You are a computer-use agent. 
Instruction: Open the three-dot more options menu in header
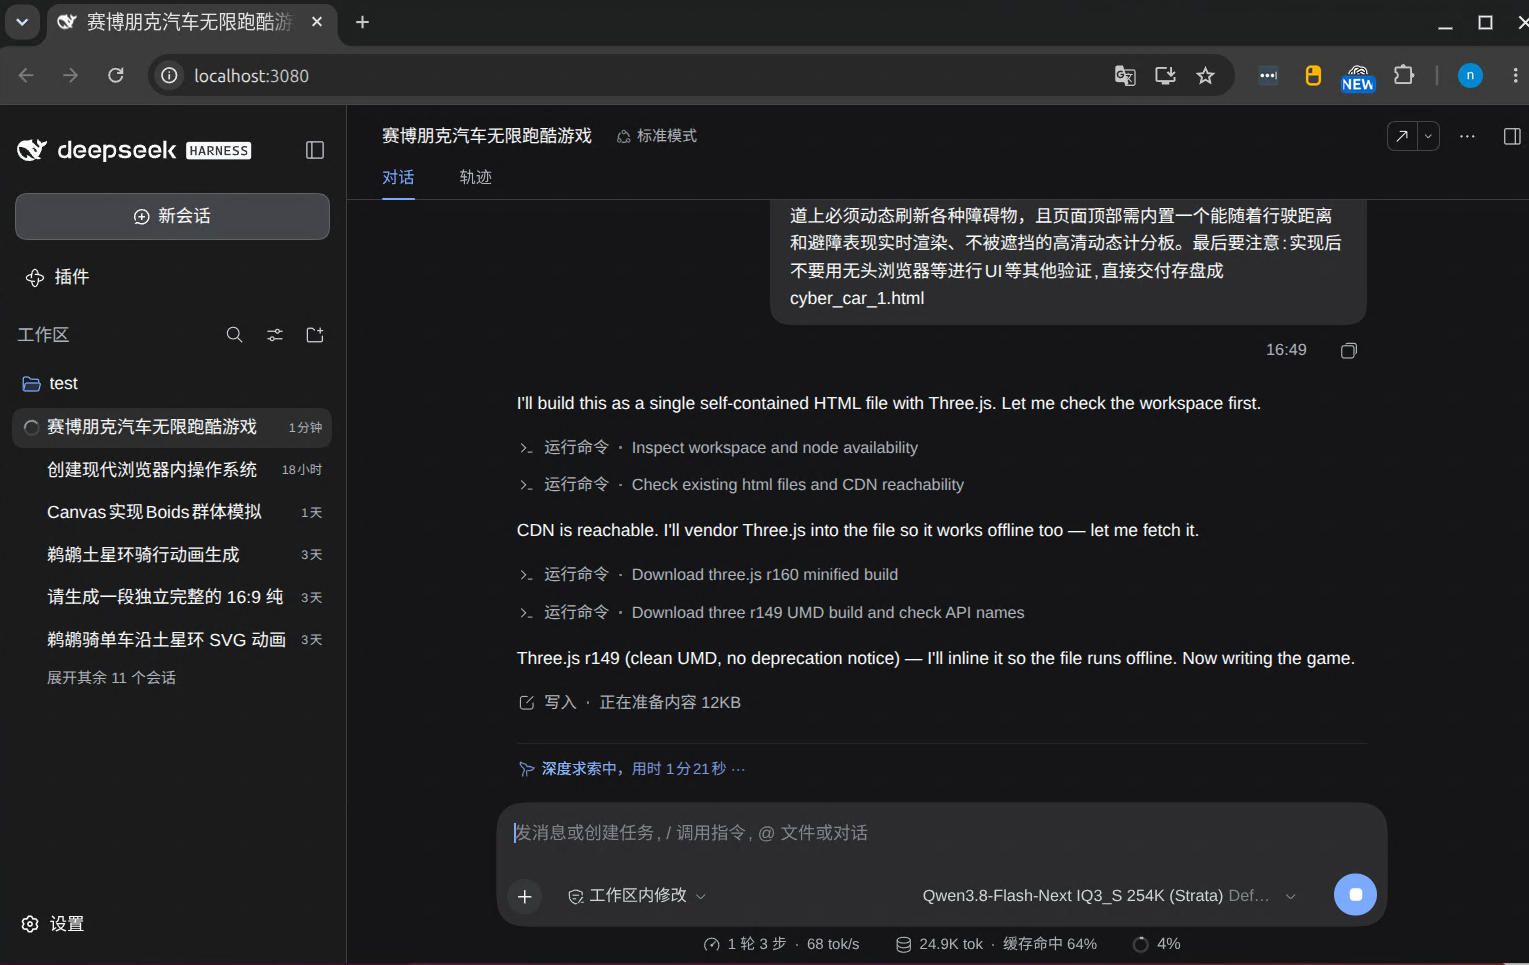point(1467,136)
